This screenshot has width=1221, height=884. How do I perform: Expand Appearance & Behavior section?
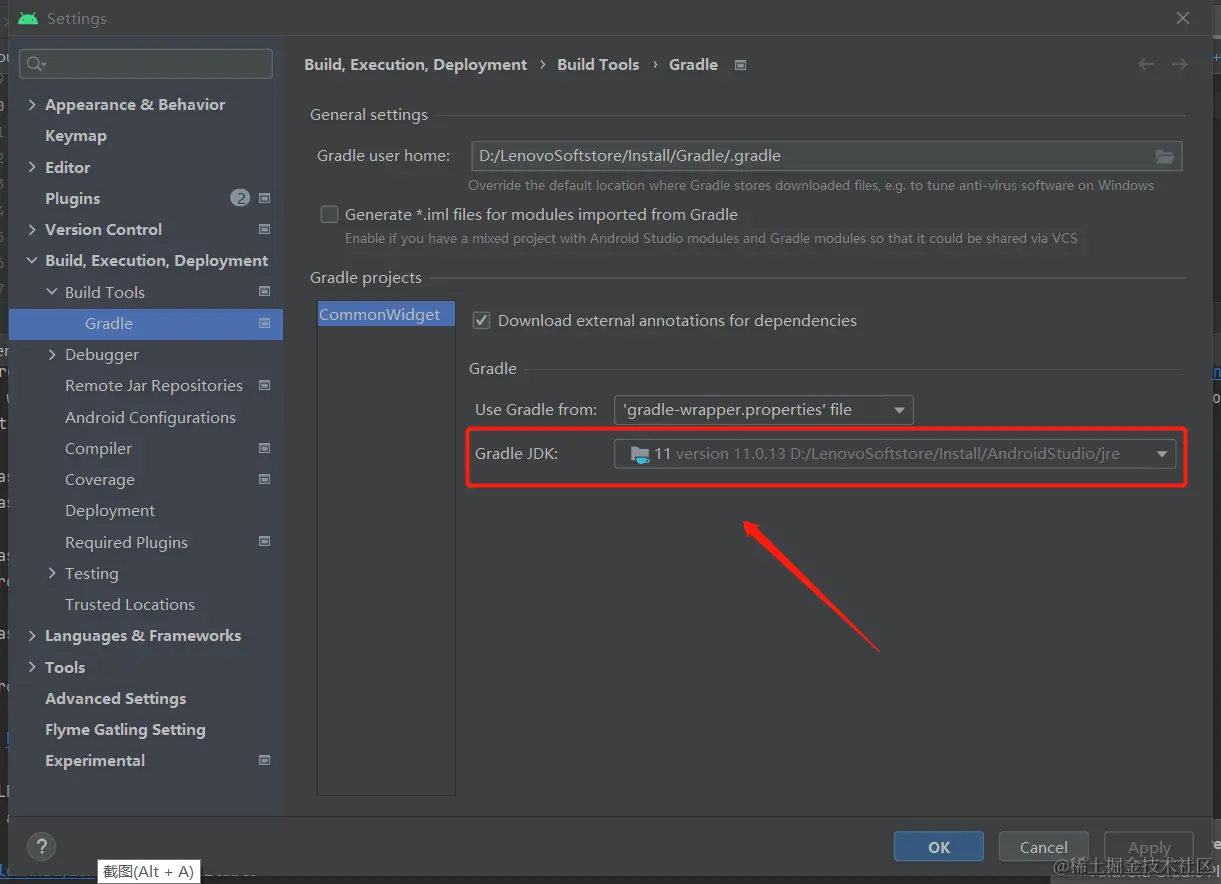click(33, 104)
